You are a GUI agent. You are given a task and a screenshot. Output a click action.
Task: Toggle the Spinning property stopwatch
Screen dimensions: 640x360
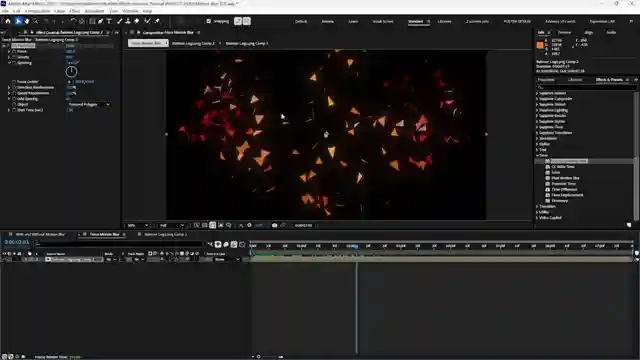[x=14, y=63]
